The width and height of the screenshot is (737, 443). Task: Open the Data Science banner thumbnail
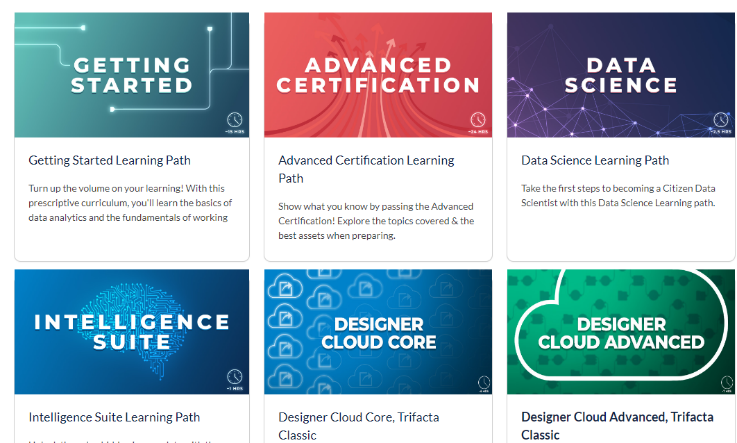(621, 75)
